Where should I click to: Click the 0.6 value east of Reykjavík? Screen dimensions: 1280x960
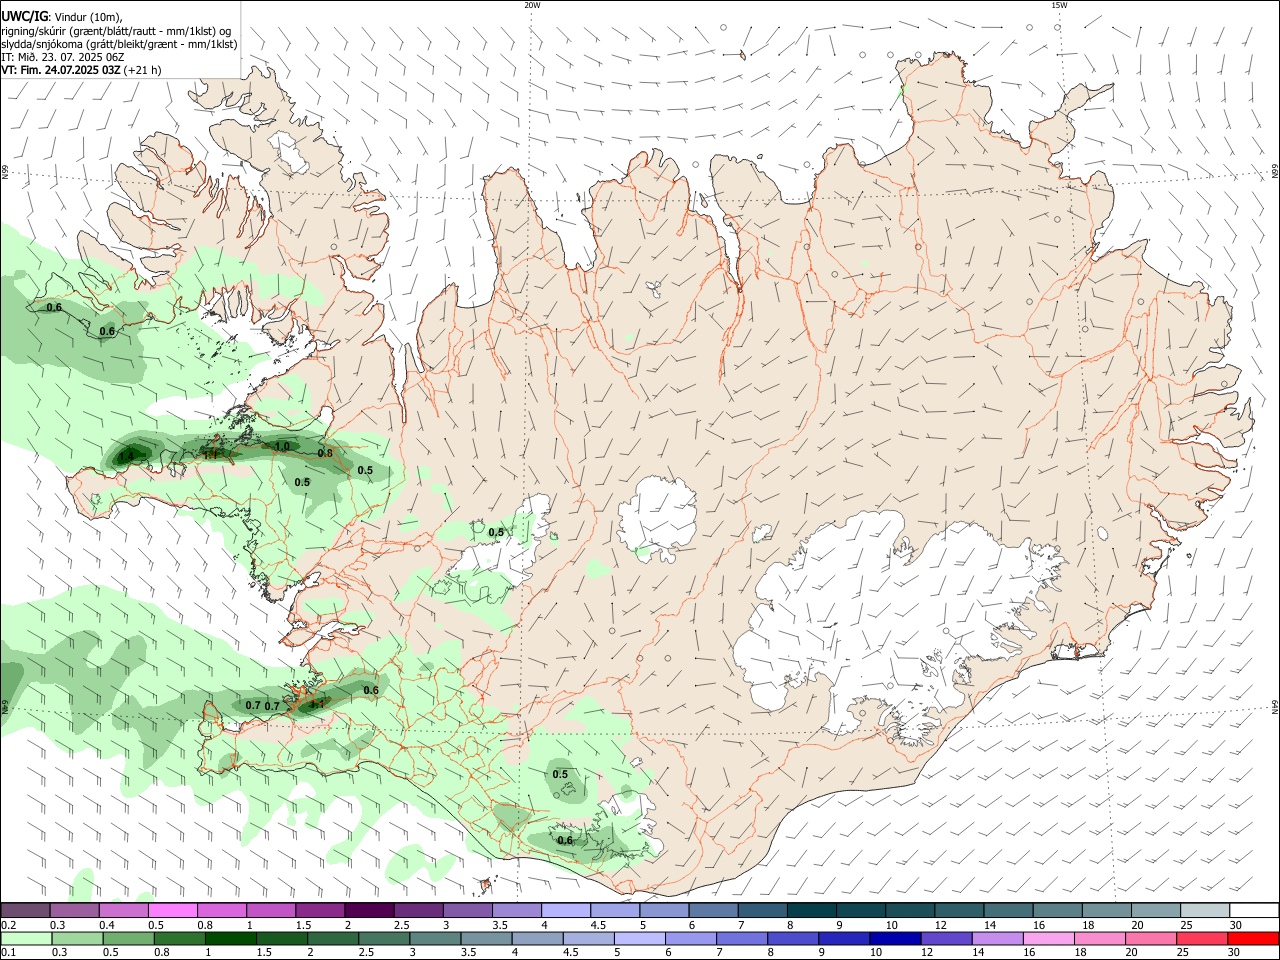(371, 690)
